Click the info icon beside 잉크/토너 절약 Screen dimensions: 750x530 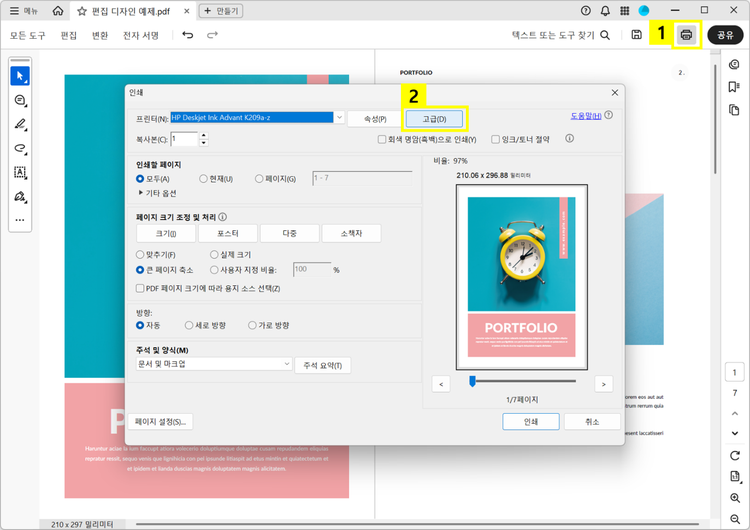pos(569,139)
